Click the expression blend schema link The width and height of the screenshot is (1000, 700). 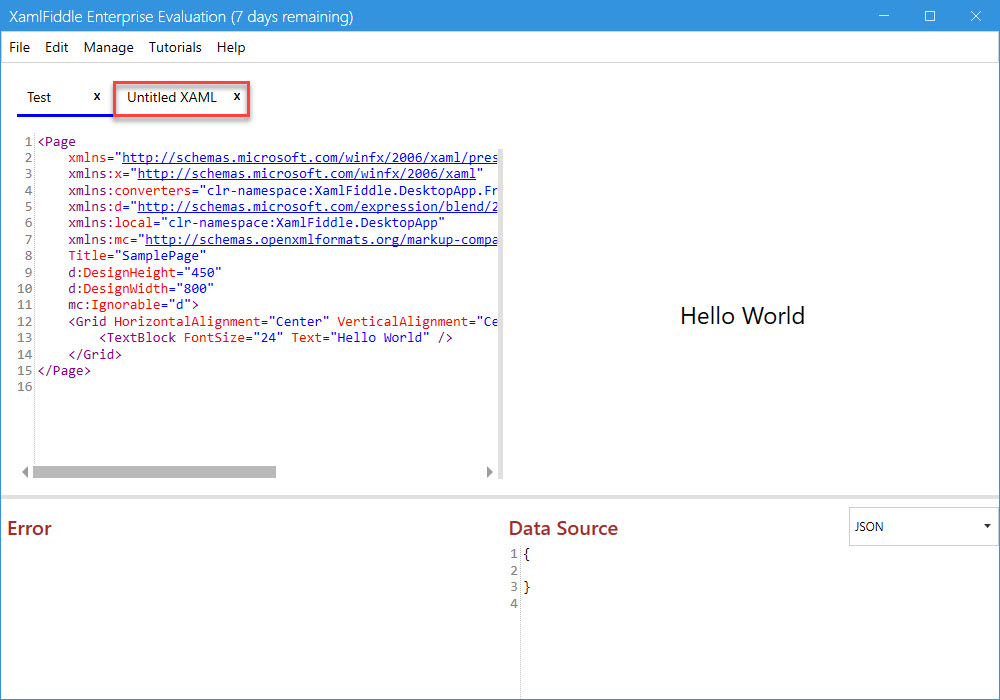tap(318, 207)
